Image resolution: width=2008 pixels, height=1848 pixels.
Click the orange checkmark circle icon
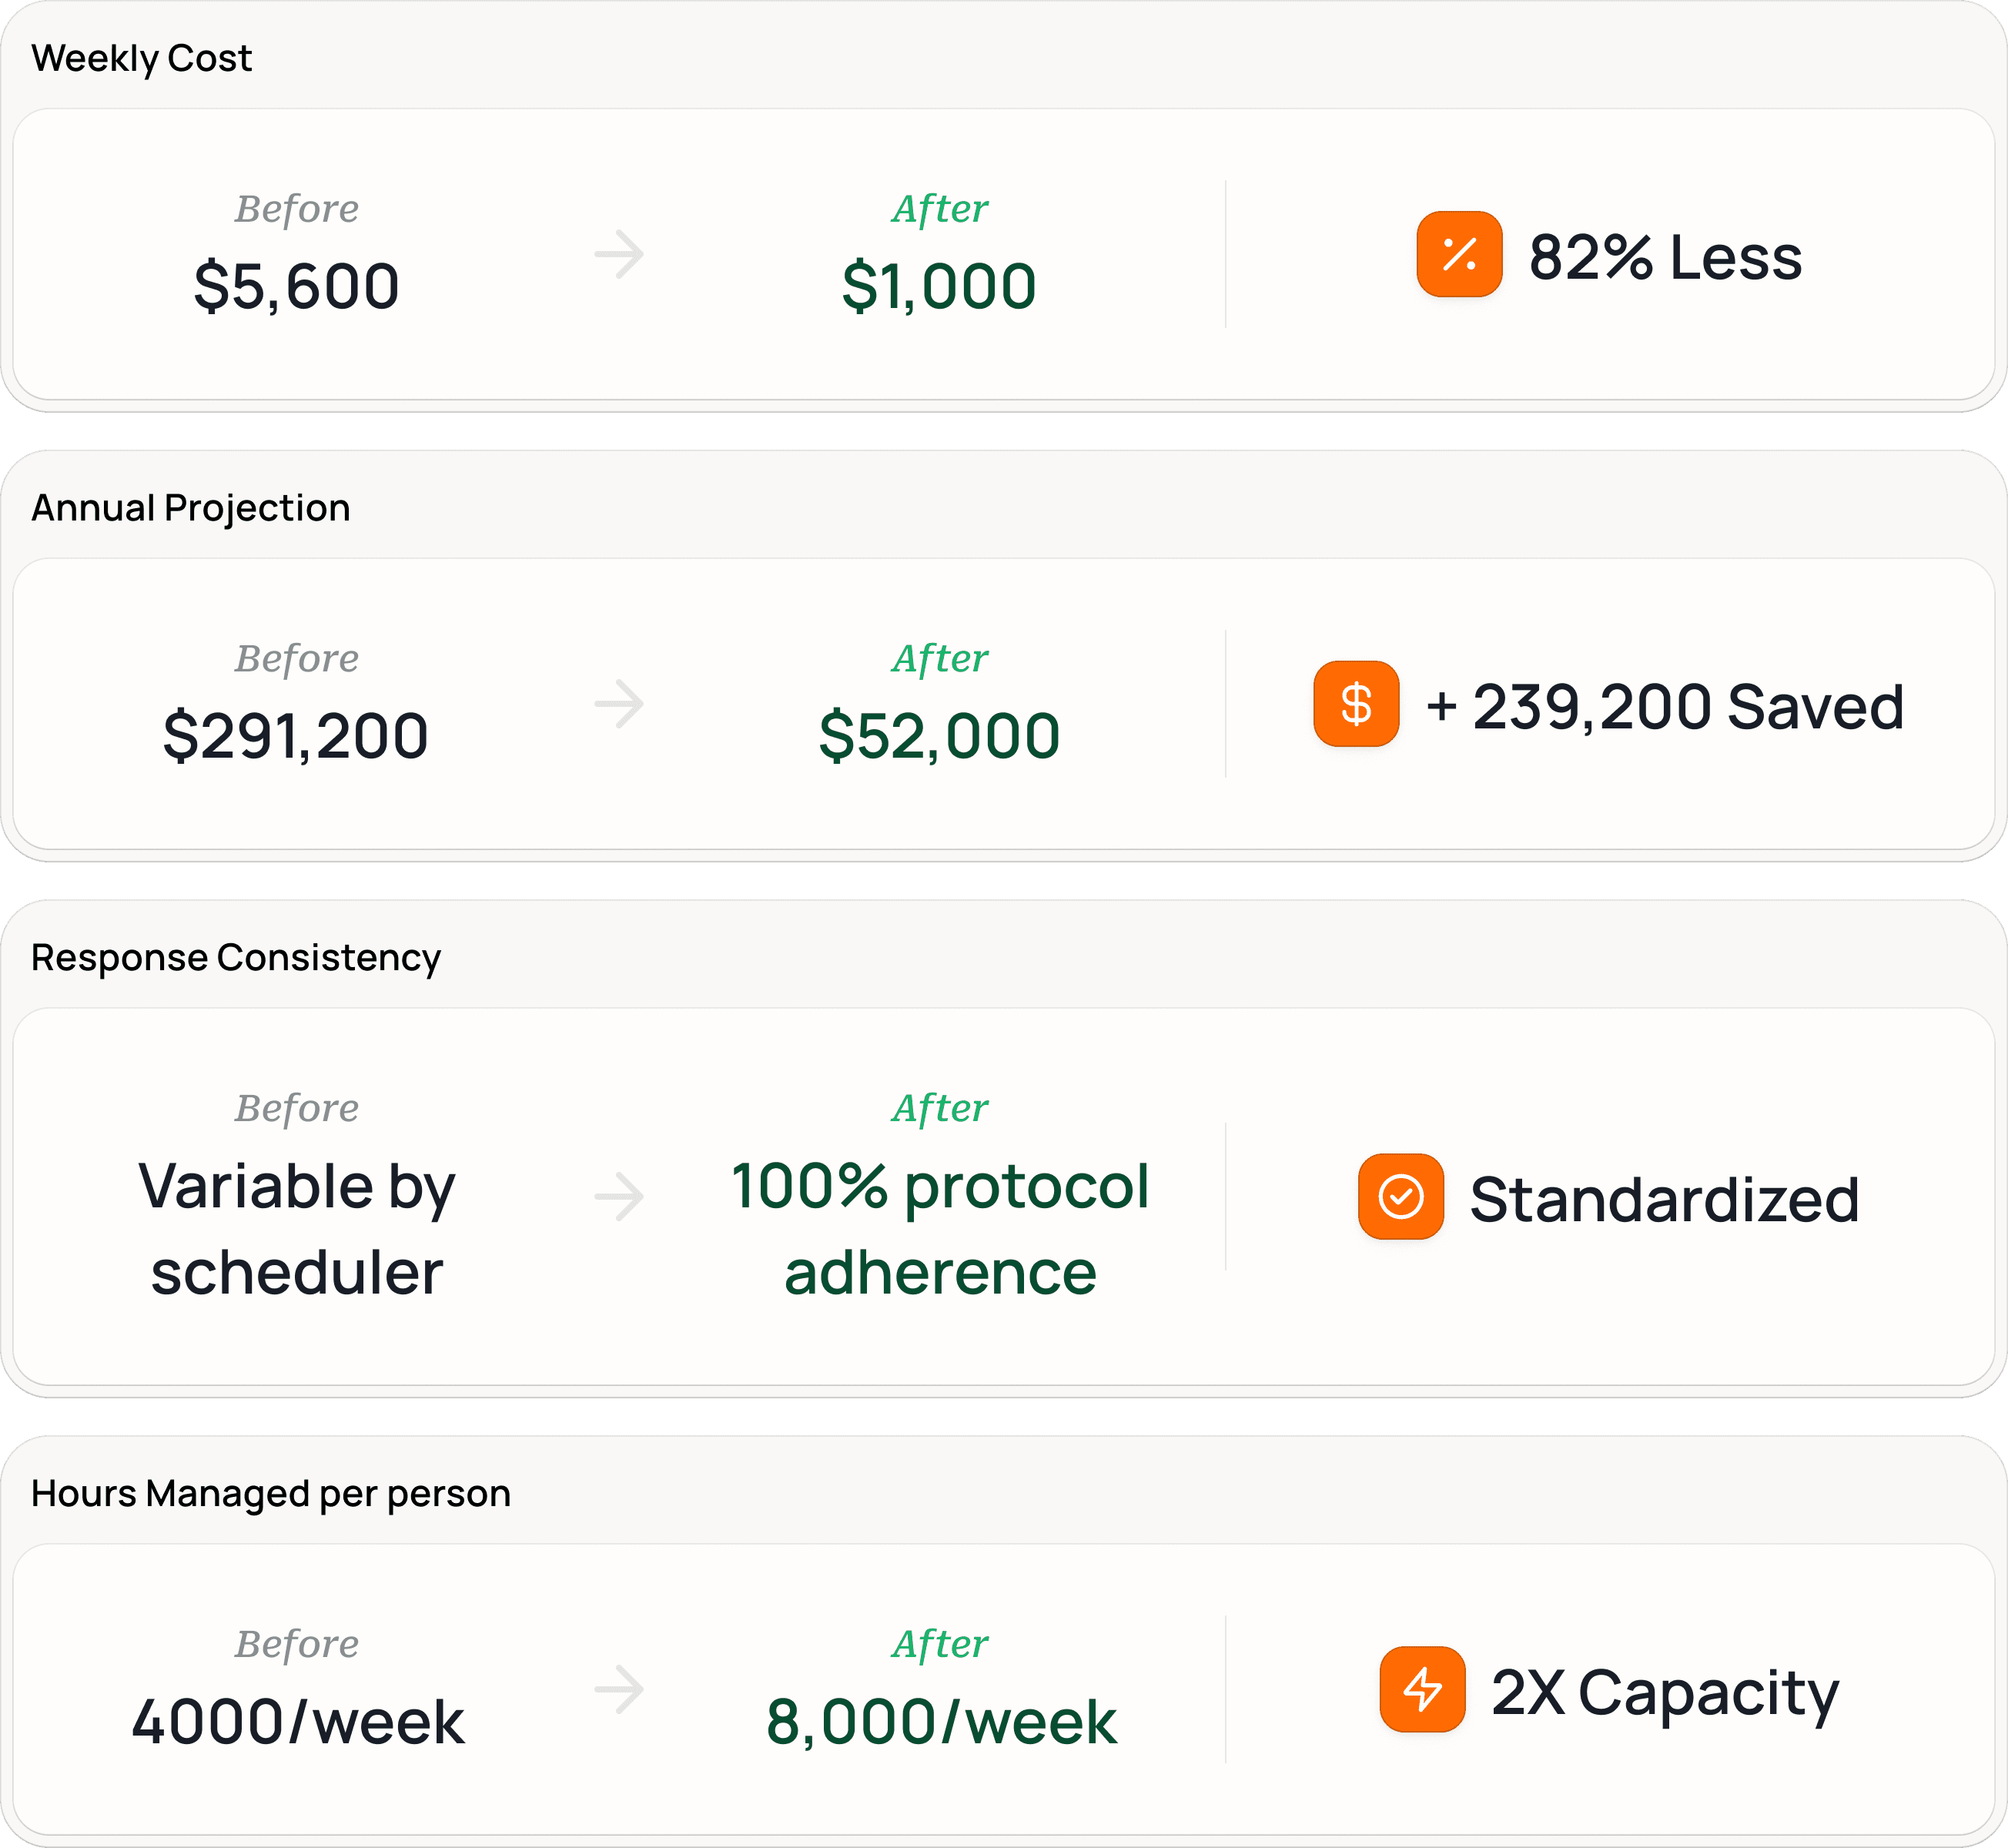(1400, 1197)
